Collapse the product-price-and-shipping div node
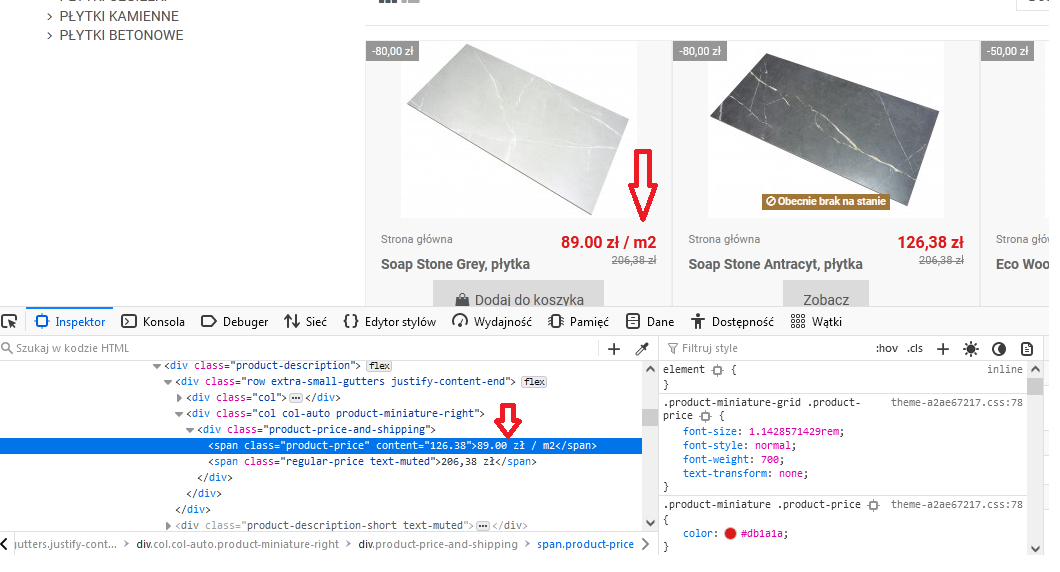 (190, 430)
